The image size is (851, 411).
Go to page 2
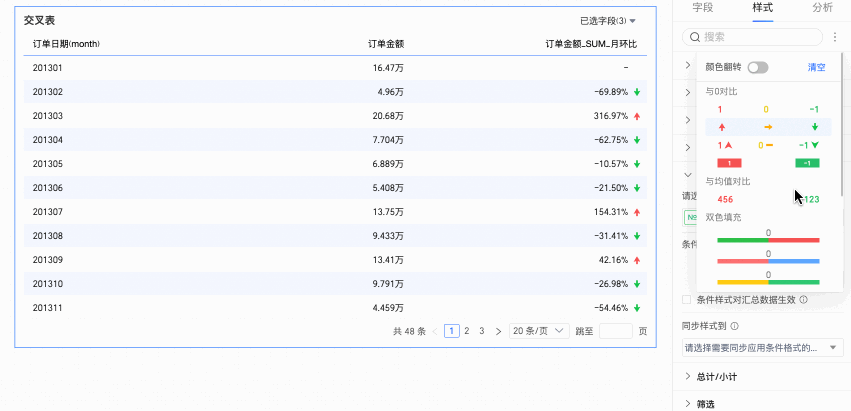pos(467,331)
